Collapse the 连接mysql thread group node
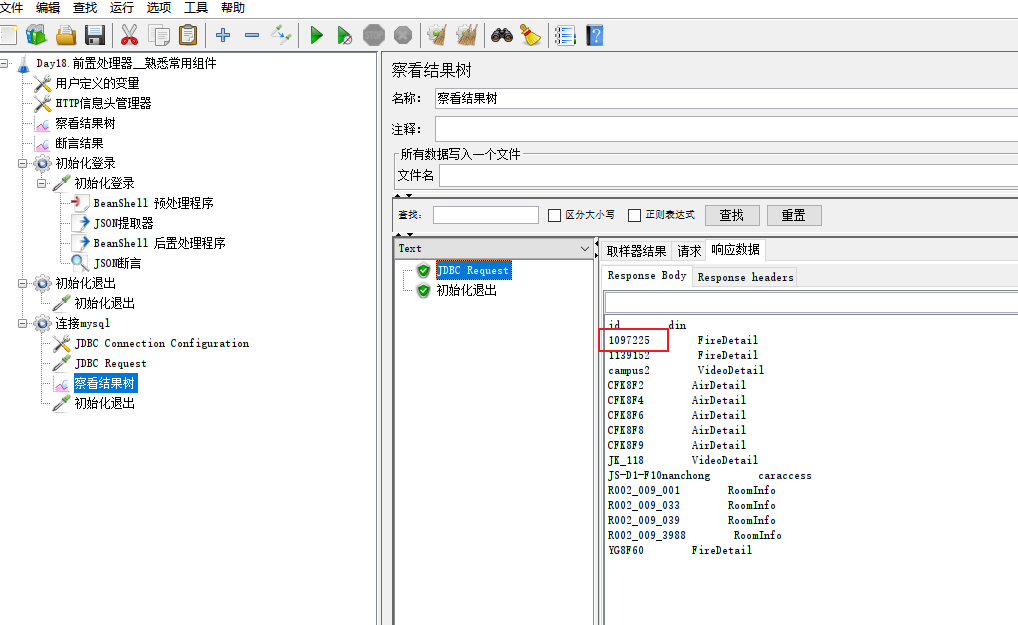The image size is (1018, 625). (23, 323)
